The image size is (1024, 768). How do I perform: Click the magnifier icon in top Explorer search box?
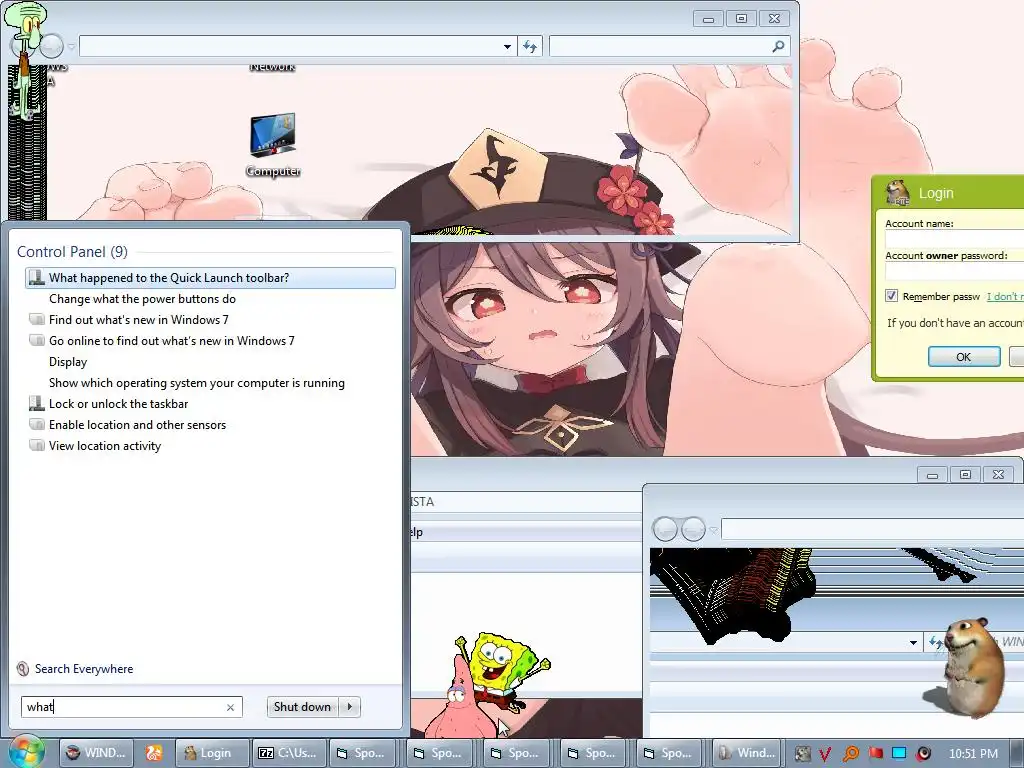point(778,46)
